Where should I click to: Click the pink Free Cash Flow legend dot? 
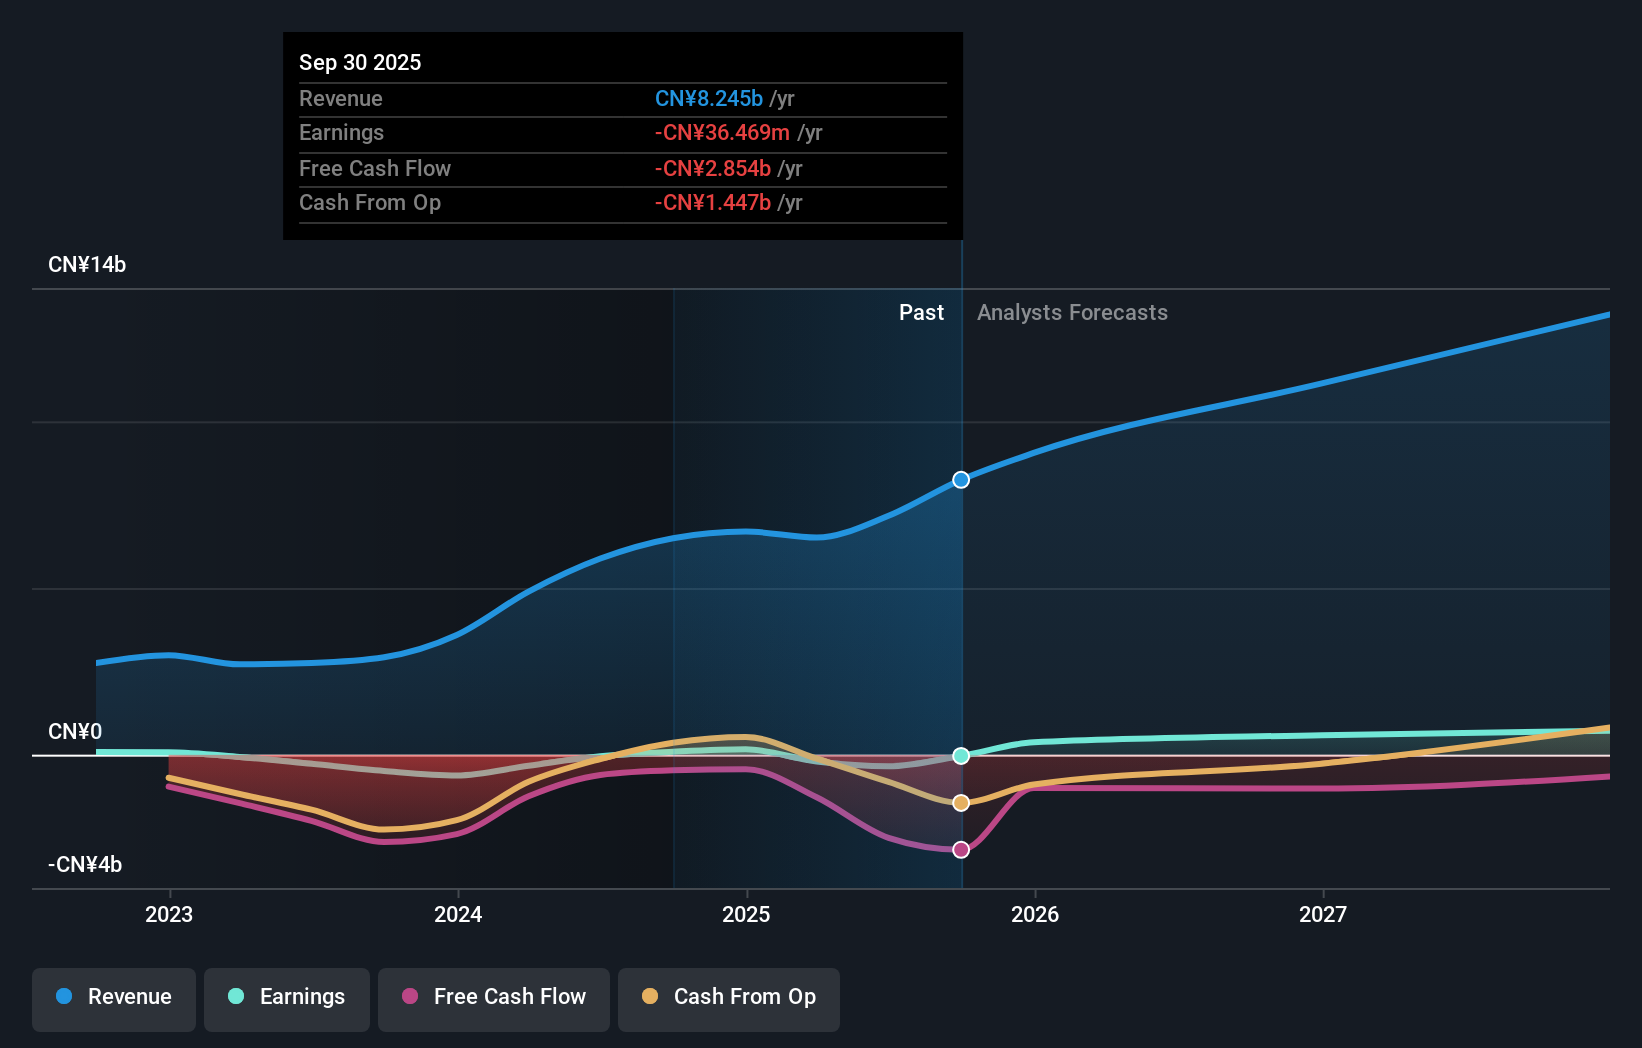coord(409,997)
